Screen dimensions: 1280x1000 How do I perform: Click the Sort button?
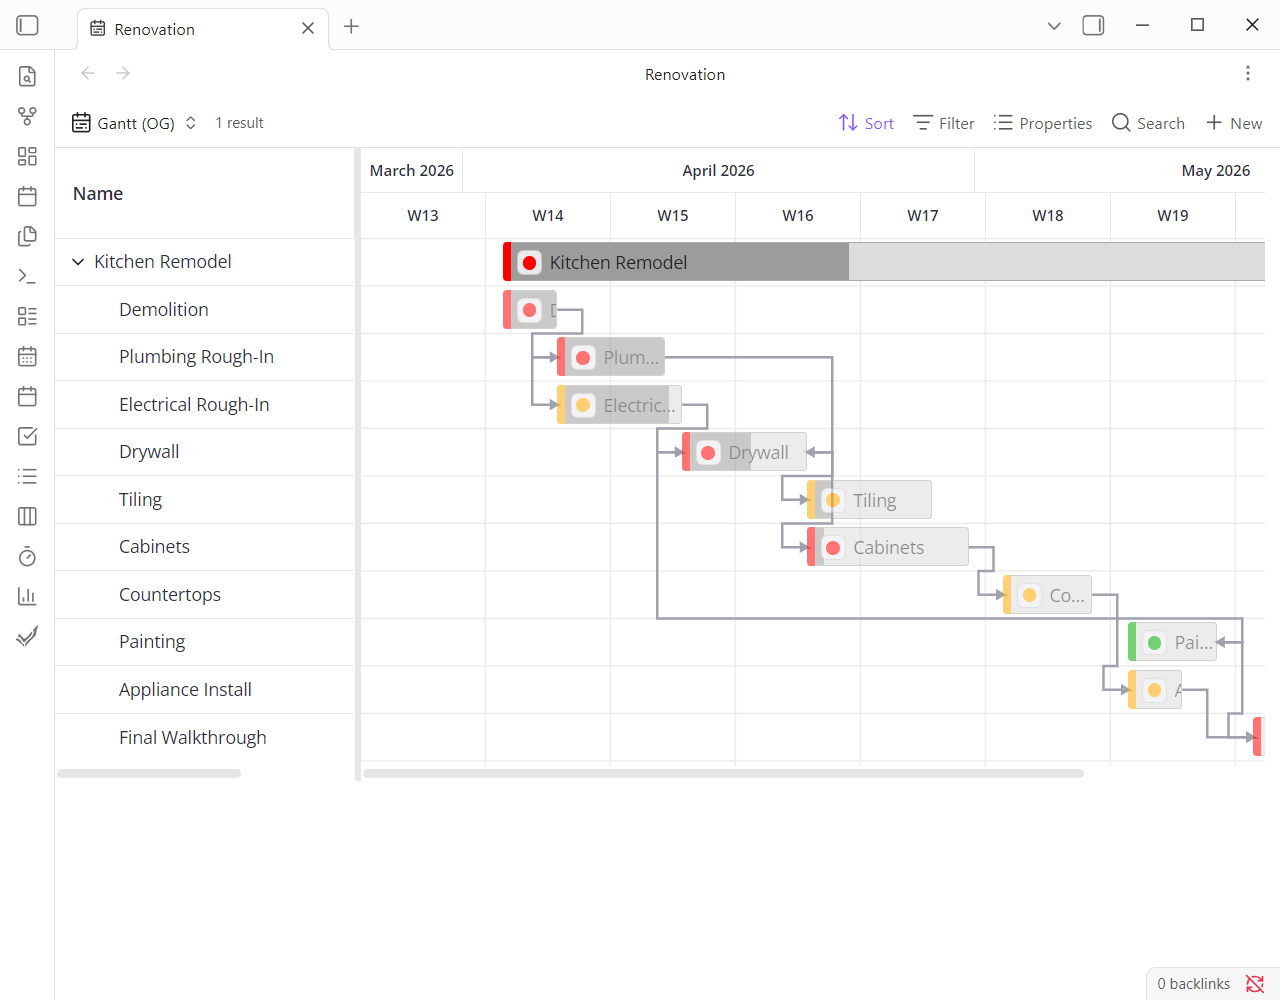(866, 123)
